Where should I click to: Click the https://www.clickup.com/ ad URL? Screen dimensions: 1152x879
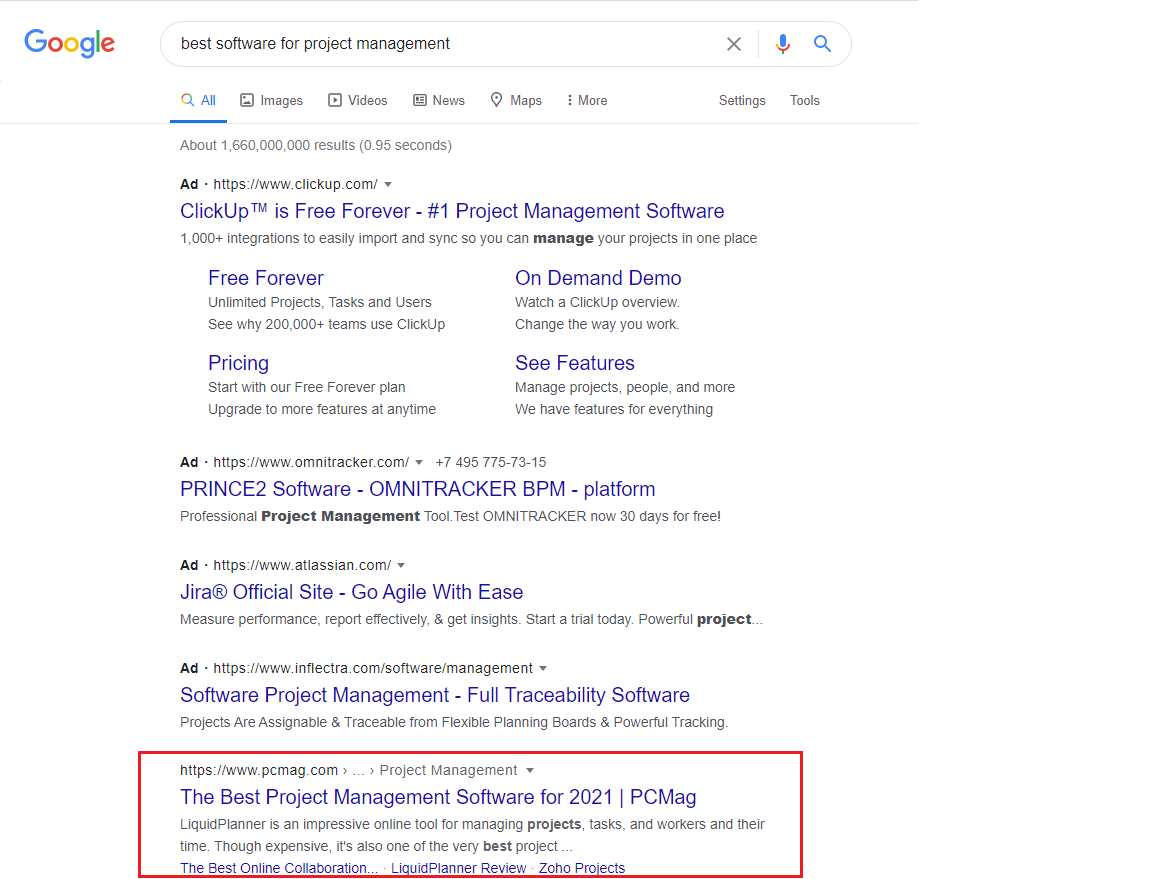coord(295,184)
